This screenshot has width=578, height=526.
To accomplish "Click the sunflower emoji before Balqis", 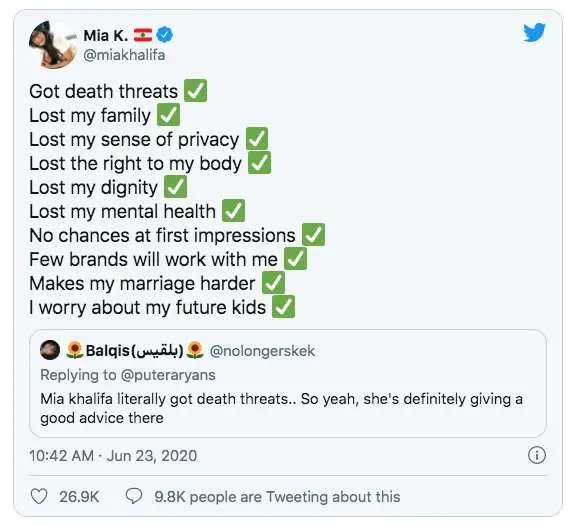I will tap(75, 350).
